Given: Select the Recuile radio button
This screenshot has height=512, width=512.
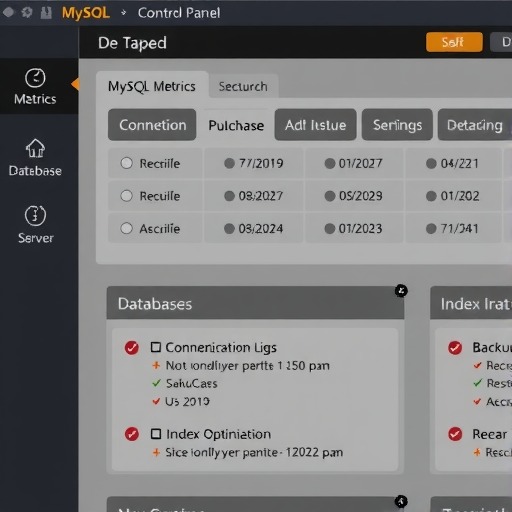Looking at the screenshot, I should point(127,196).
